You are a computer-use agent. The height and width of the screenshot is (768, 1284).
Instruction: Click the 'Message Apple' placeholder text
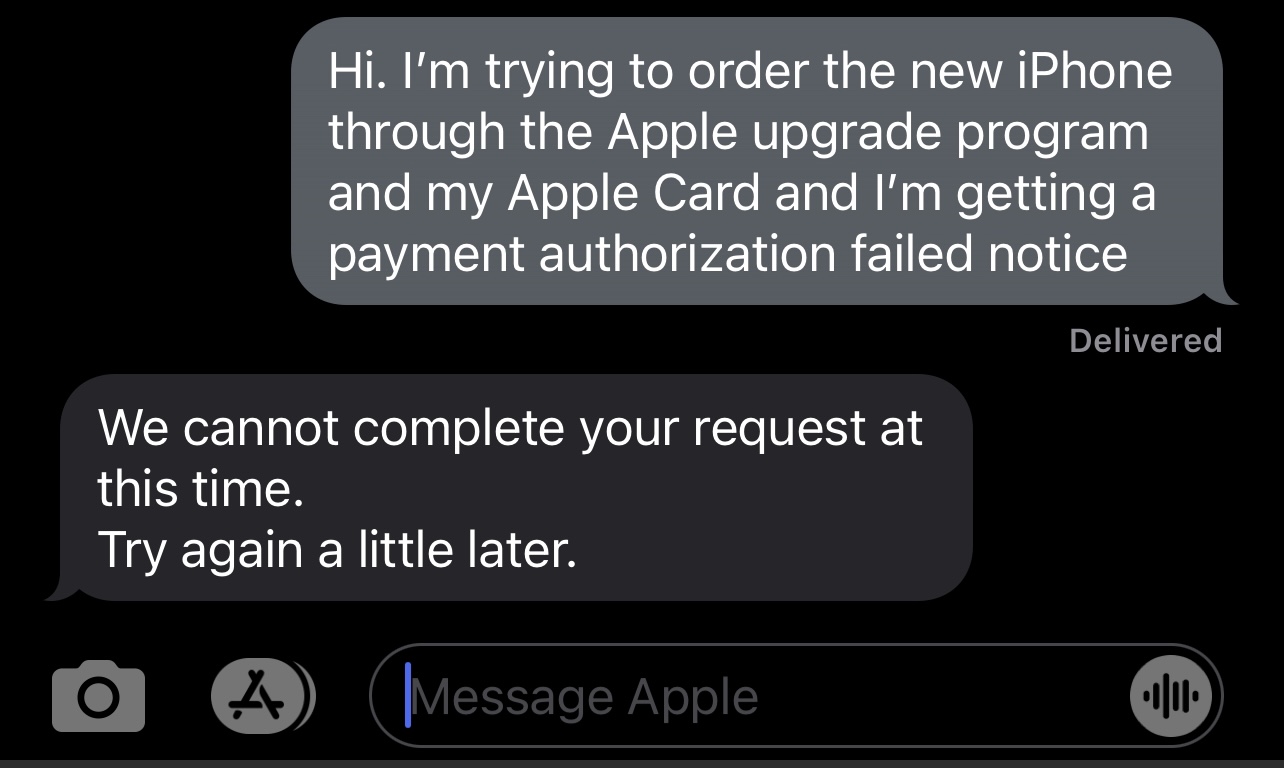click(586, 697)
